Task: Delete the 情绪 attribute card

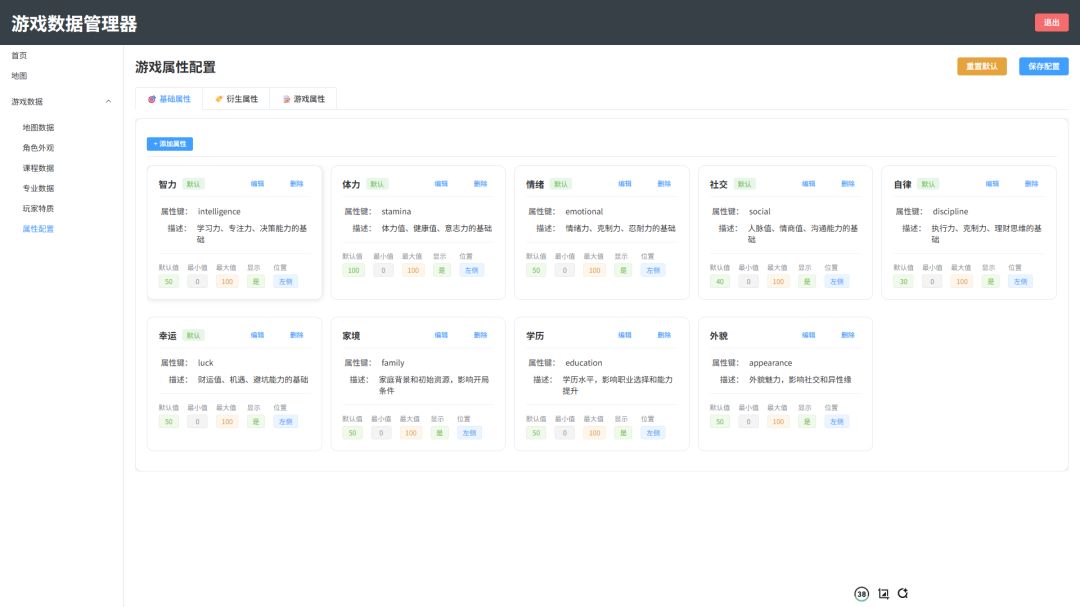Action: (664, 184)
